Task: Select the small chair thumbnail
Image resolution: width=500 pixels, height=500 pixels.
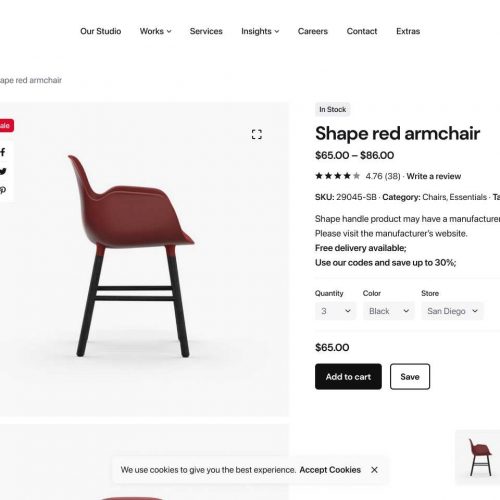Action: pos(479,457)
